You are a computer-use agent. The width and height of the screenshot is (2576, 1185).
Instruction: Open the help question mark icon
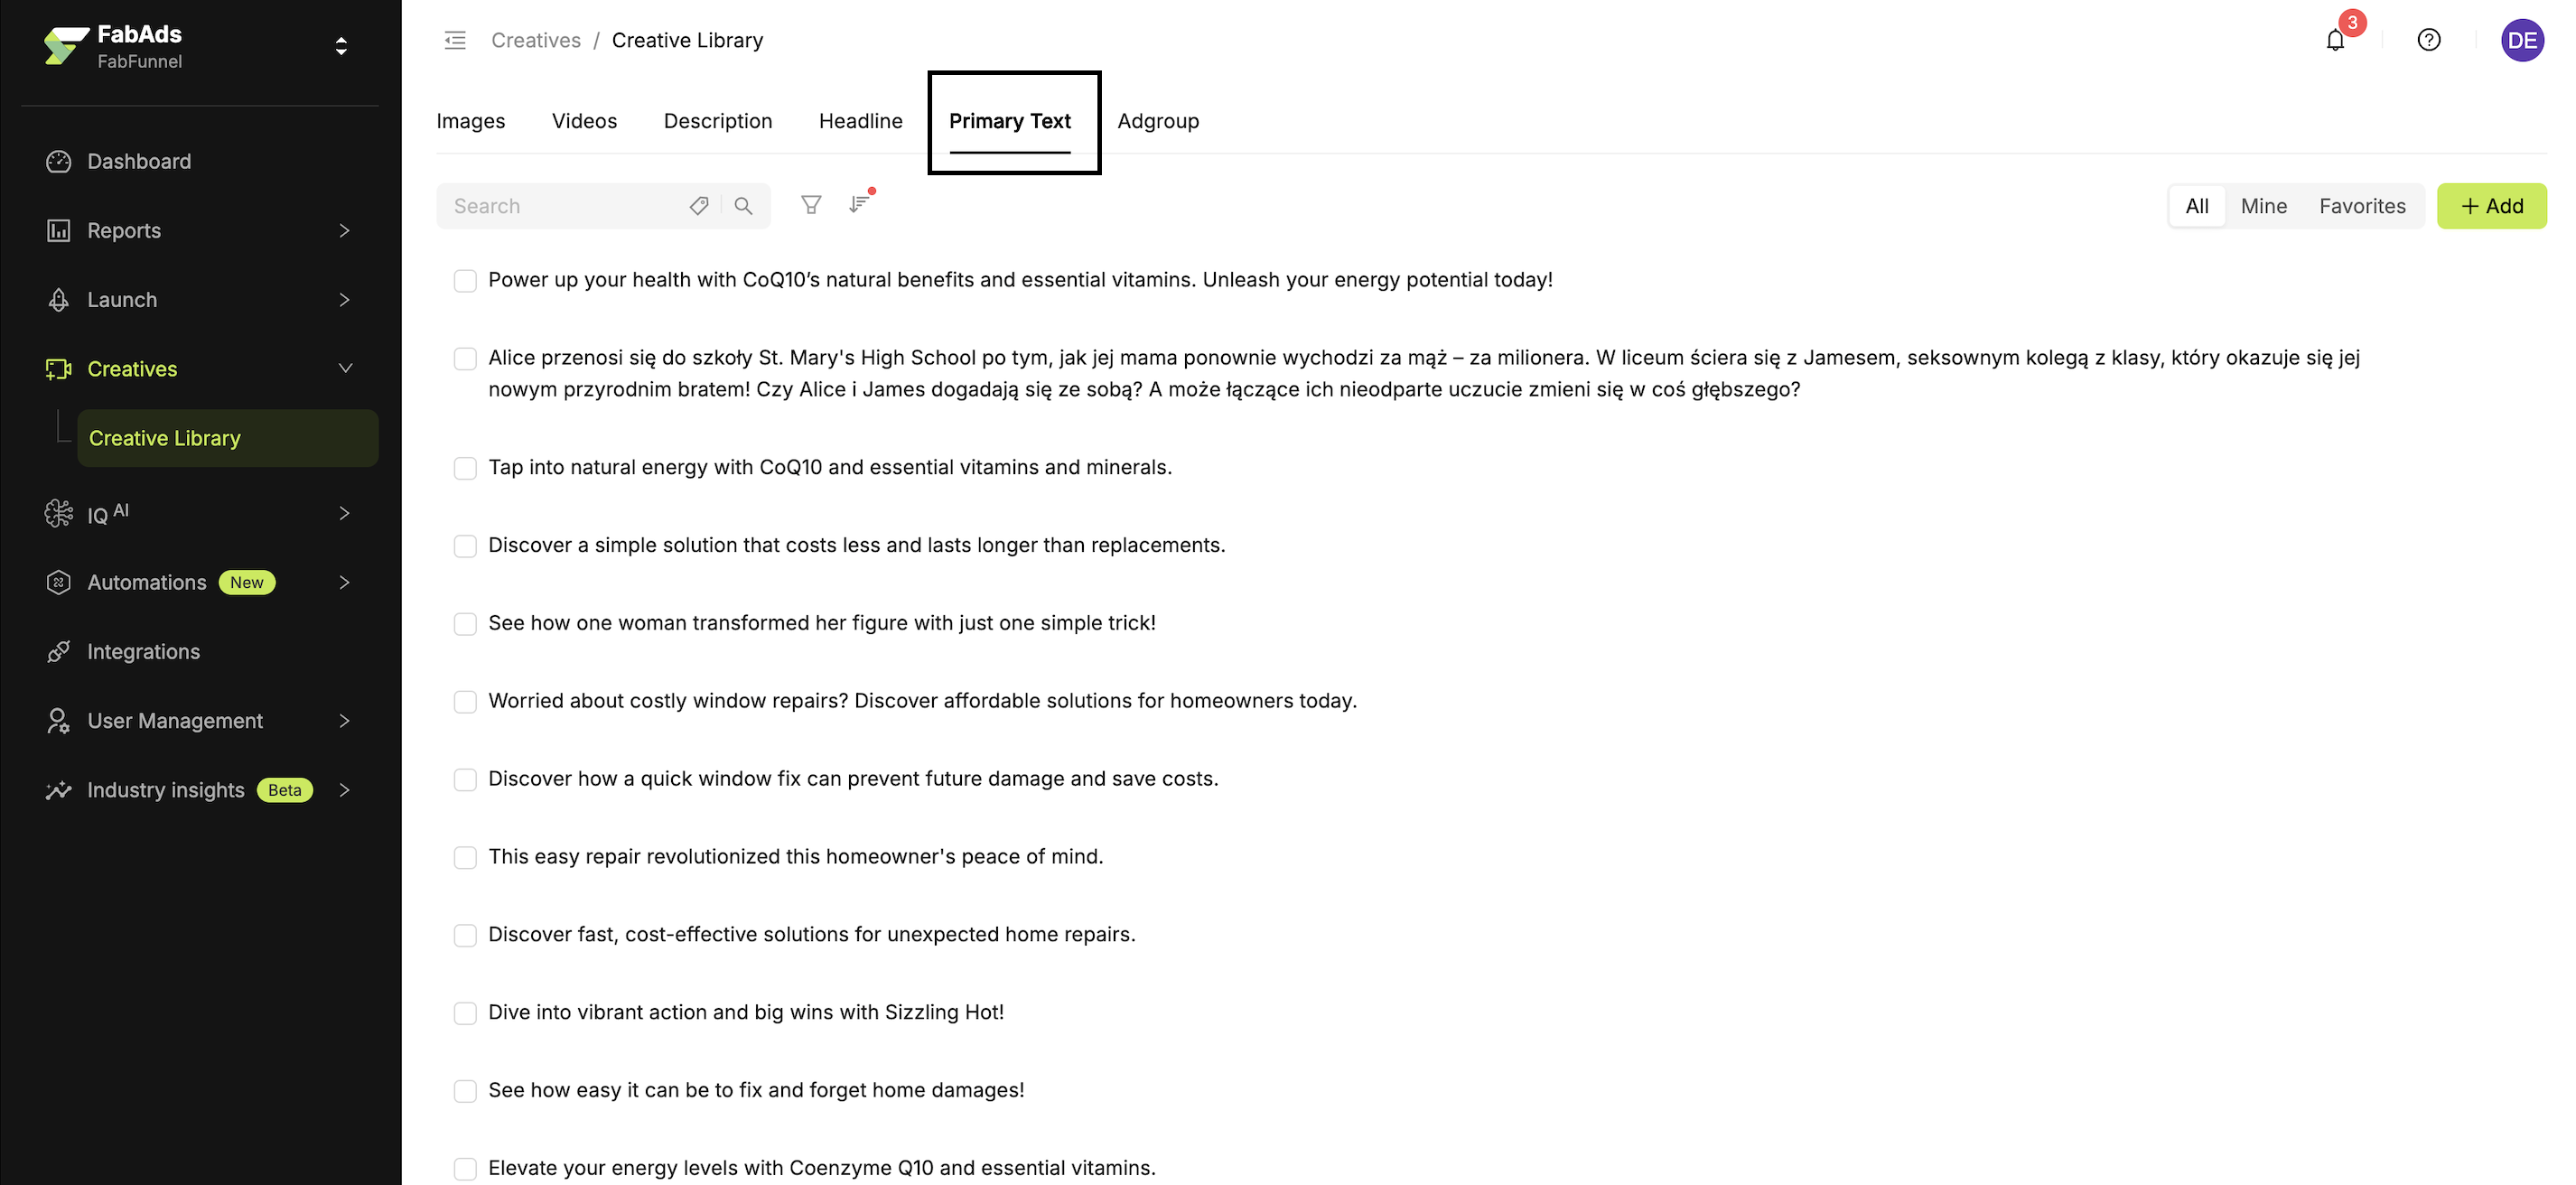click(2429, 40)
